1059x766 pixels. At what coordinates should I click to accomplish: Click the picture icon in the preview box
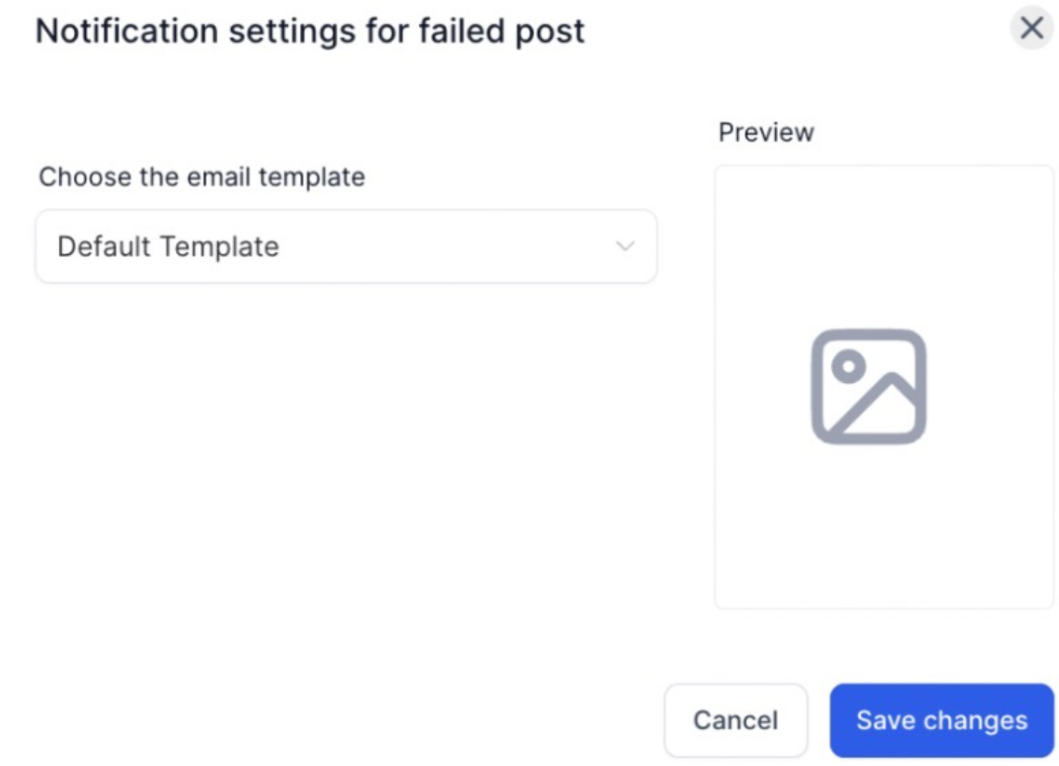coord(868,386)
